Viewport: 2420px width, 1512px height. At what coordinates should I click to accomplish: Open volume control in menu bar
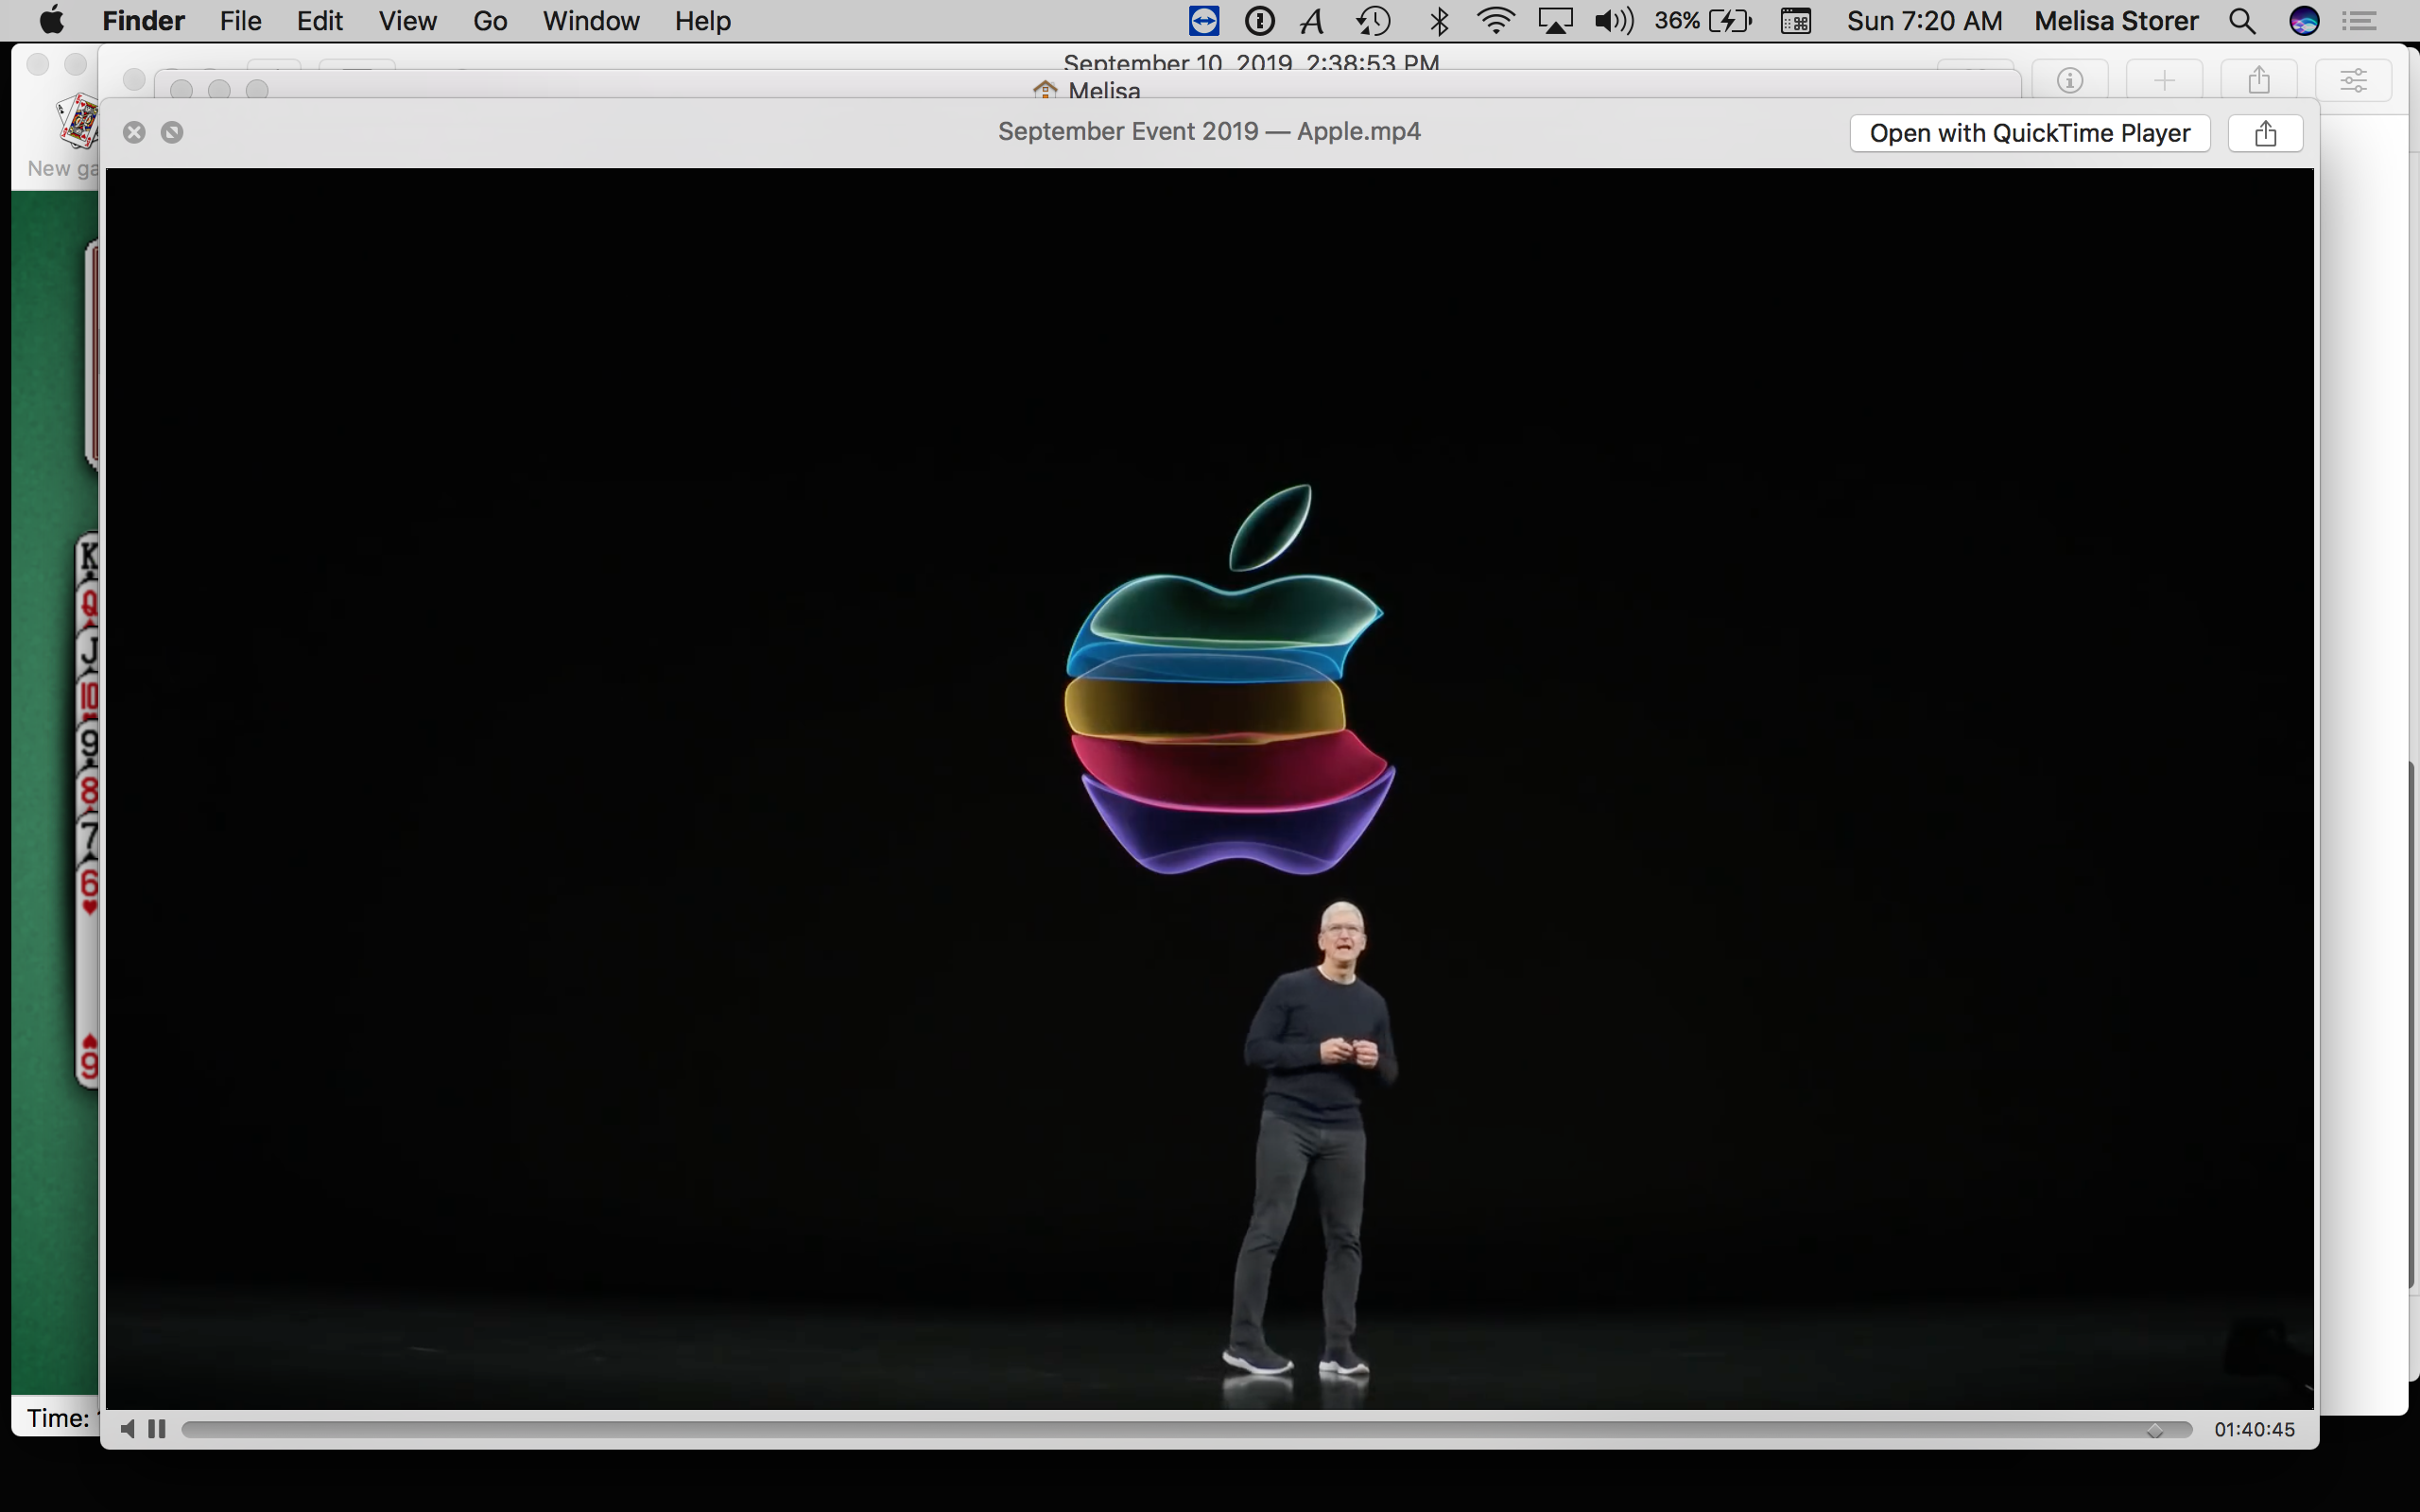pyautogui.click(x=1615, y=21)
